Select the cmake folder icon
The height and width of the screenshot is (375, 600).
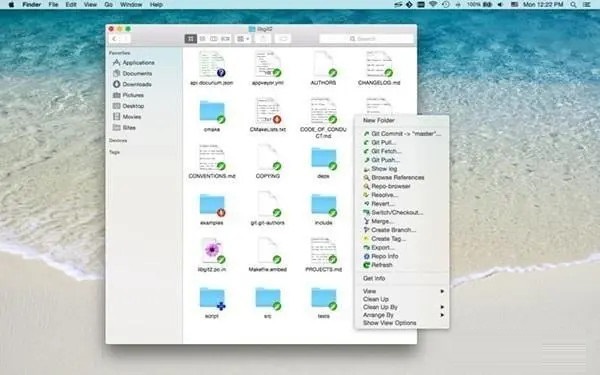[212, 112]
